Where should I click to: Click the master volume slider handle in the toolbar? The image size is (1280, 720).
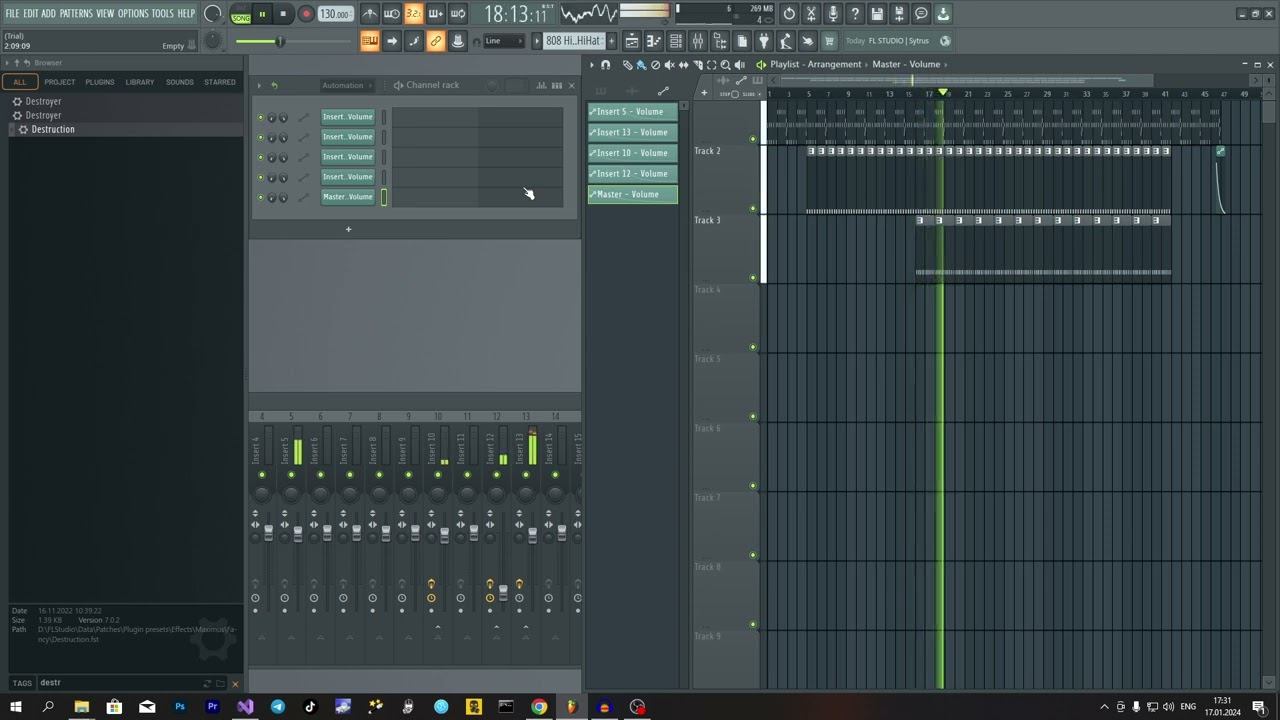click(280, 41)
